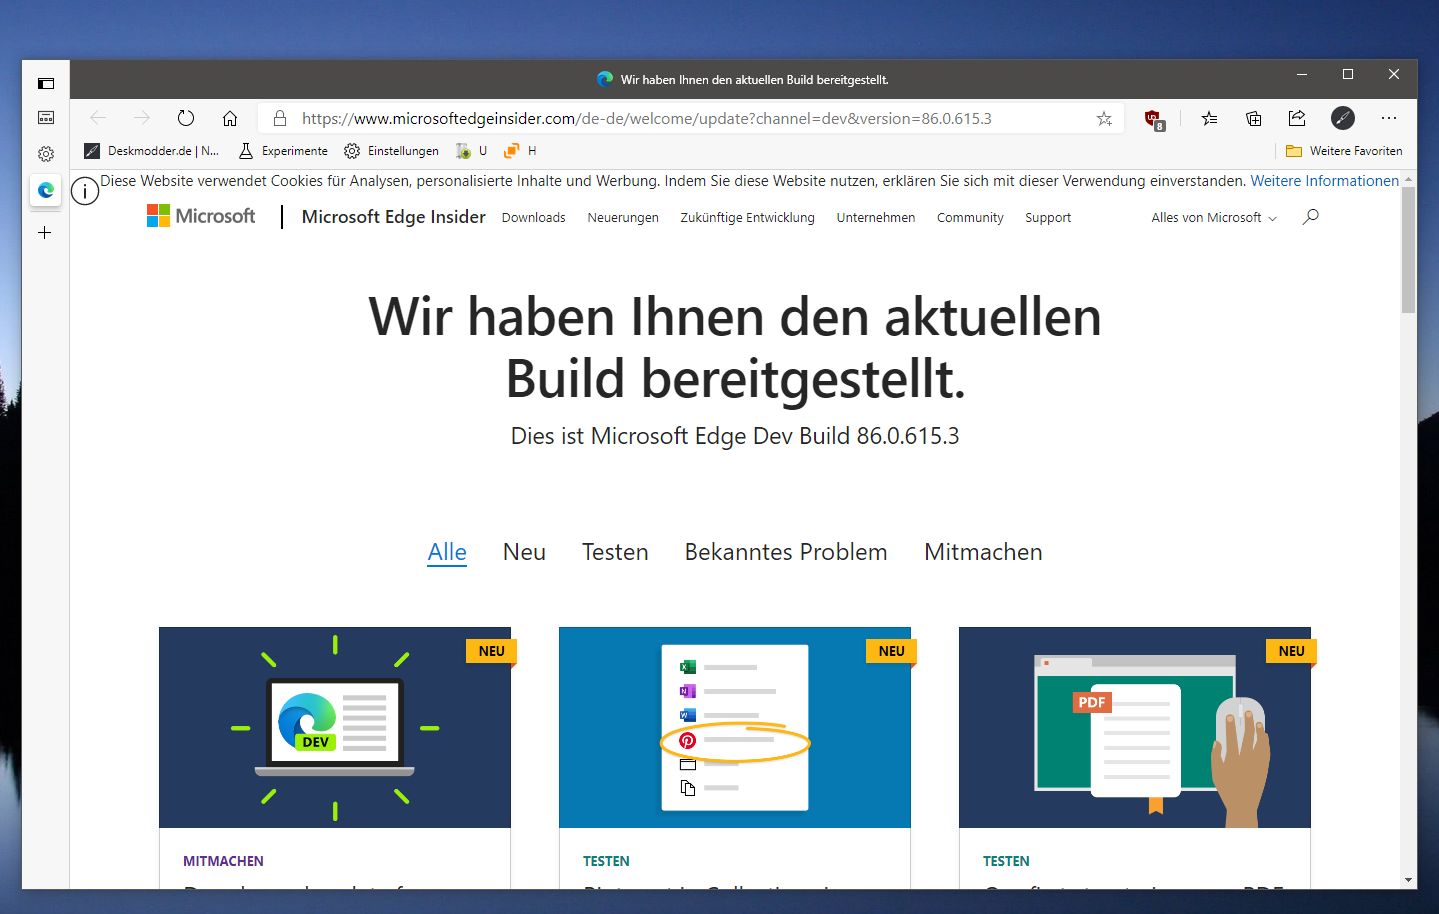Screen dimensions: 1439x914
Task: Open the Zukünftige Entwicklung menu item
Action: [747, 218]
